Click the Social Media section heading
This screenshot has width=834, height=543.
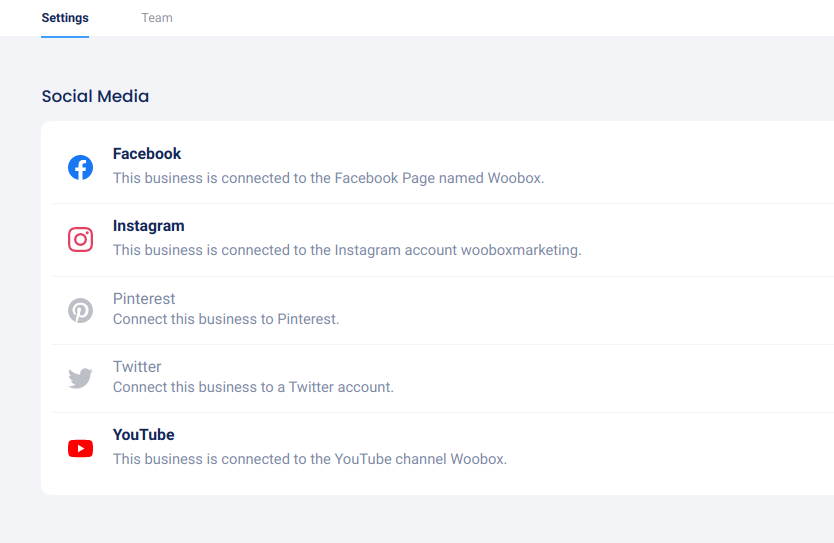tap(95, 97)
